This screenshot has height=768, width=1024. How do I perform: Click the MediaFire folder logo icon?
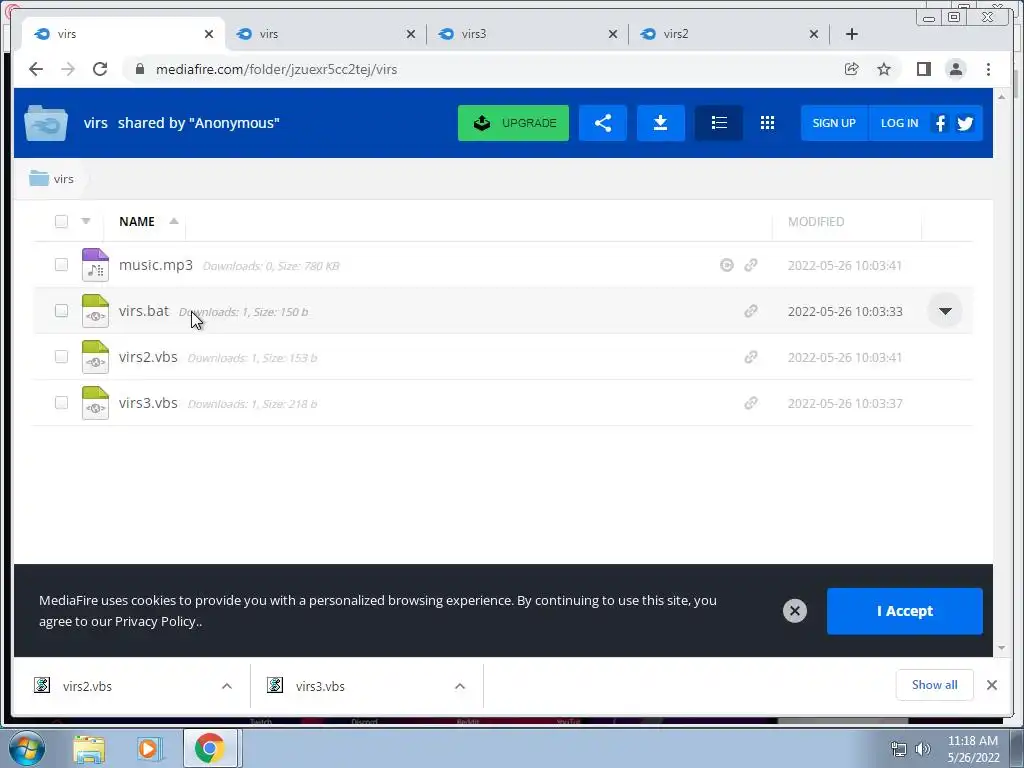click(x=46, y=123)
